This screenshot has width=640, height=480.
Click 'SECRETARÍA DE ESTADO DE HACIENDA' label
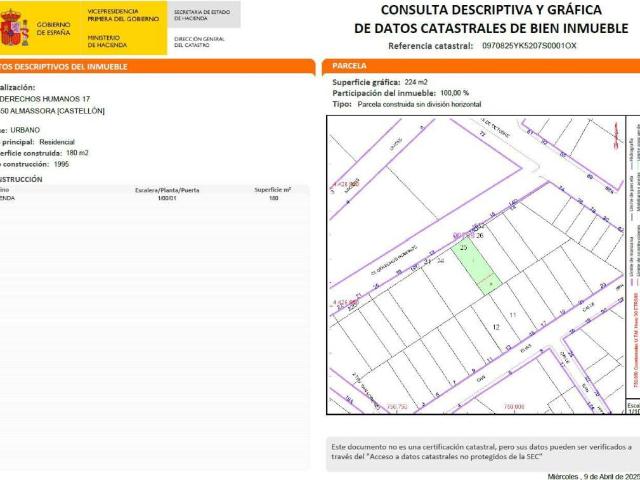click(x=202, y=15)
